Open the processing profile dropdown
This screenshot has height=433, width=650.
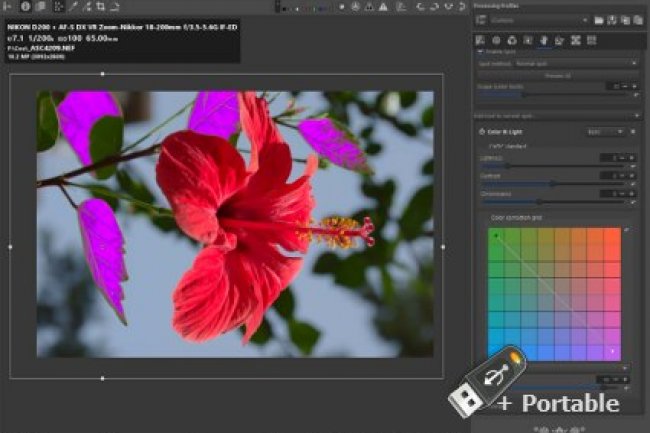(x=538, y=19)
